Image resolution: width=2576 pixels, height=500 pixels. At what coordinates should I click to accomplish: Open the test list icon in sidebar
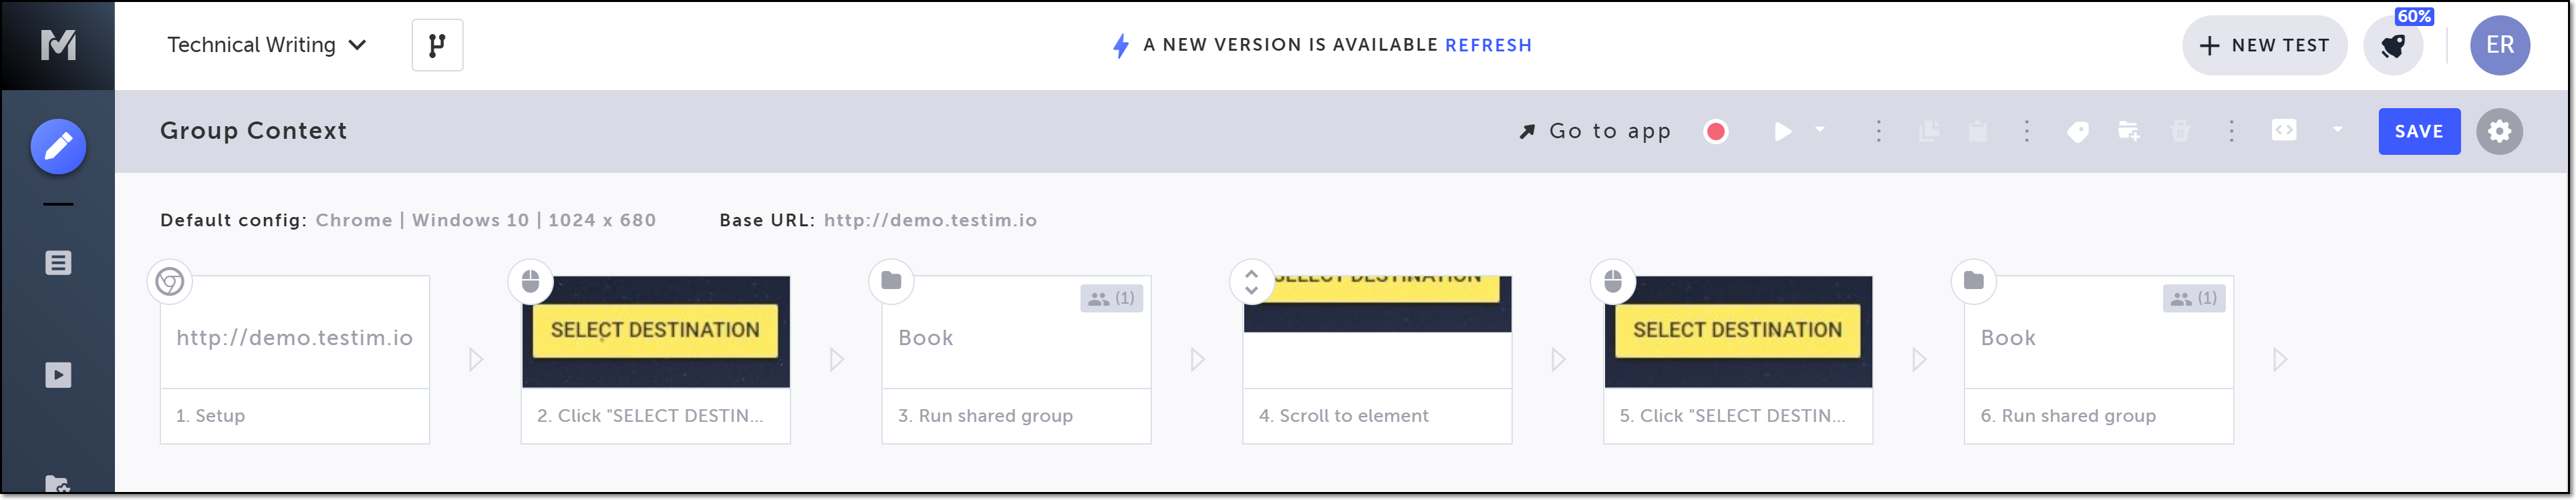point(58,263)
